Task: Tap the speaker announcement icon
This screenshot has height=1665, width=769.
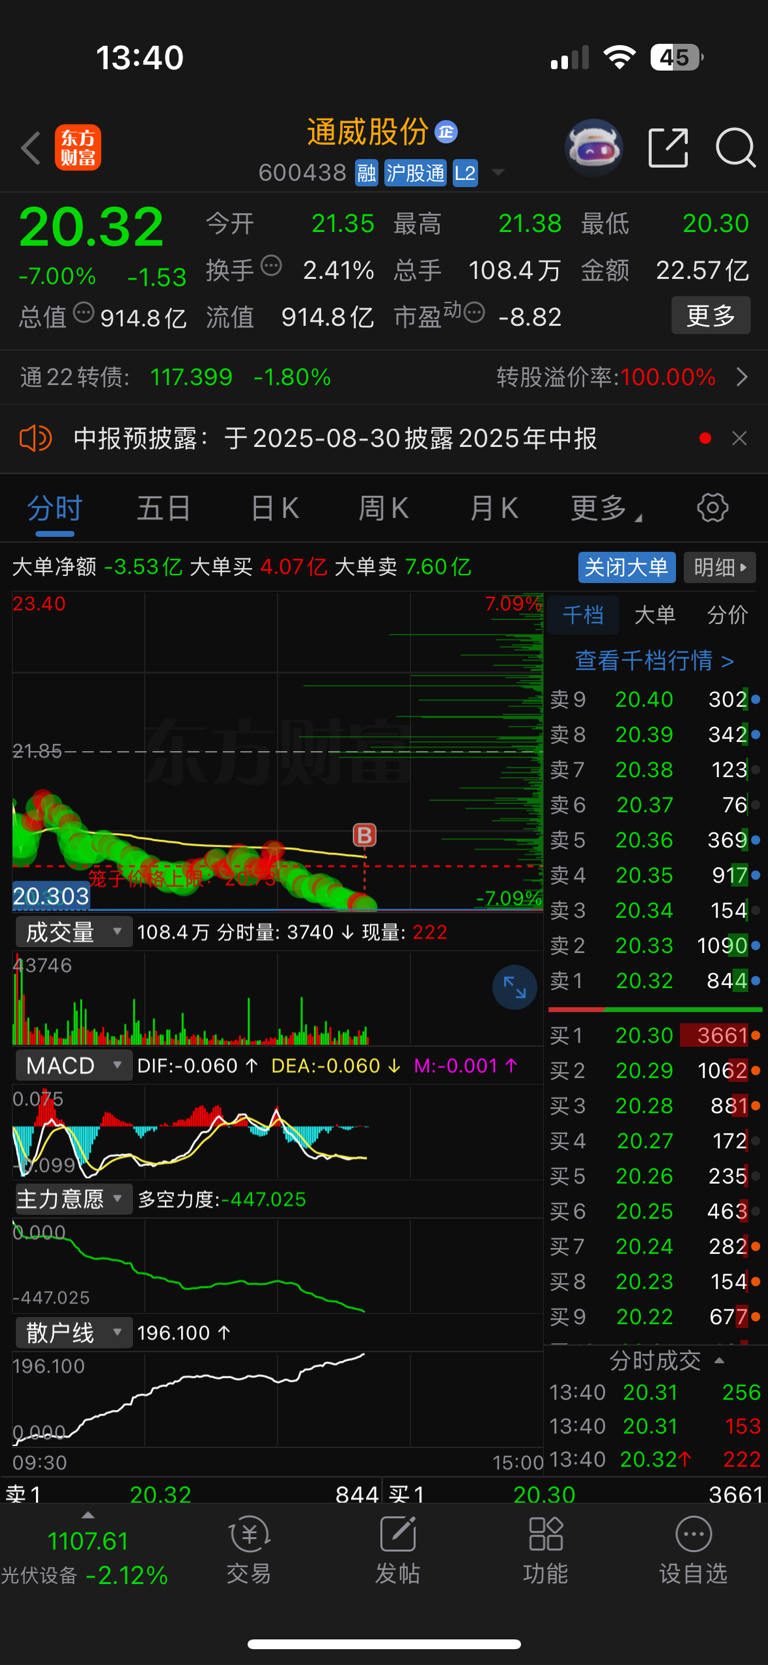Action: (35, 438)
